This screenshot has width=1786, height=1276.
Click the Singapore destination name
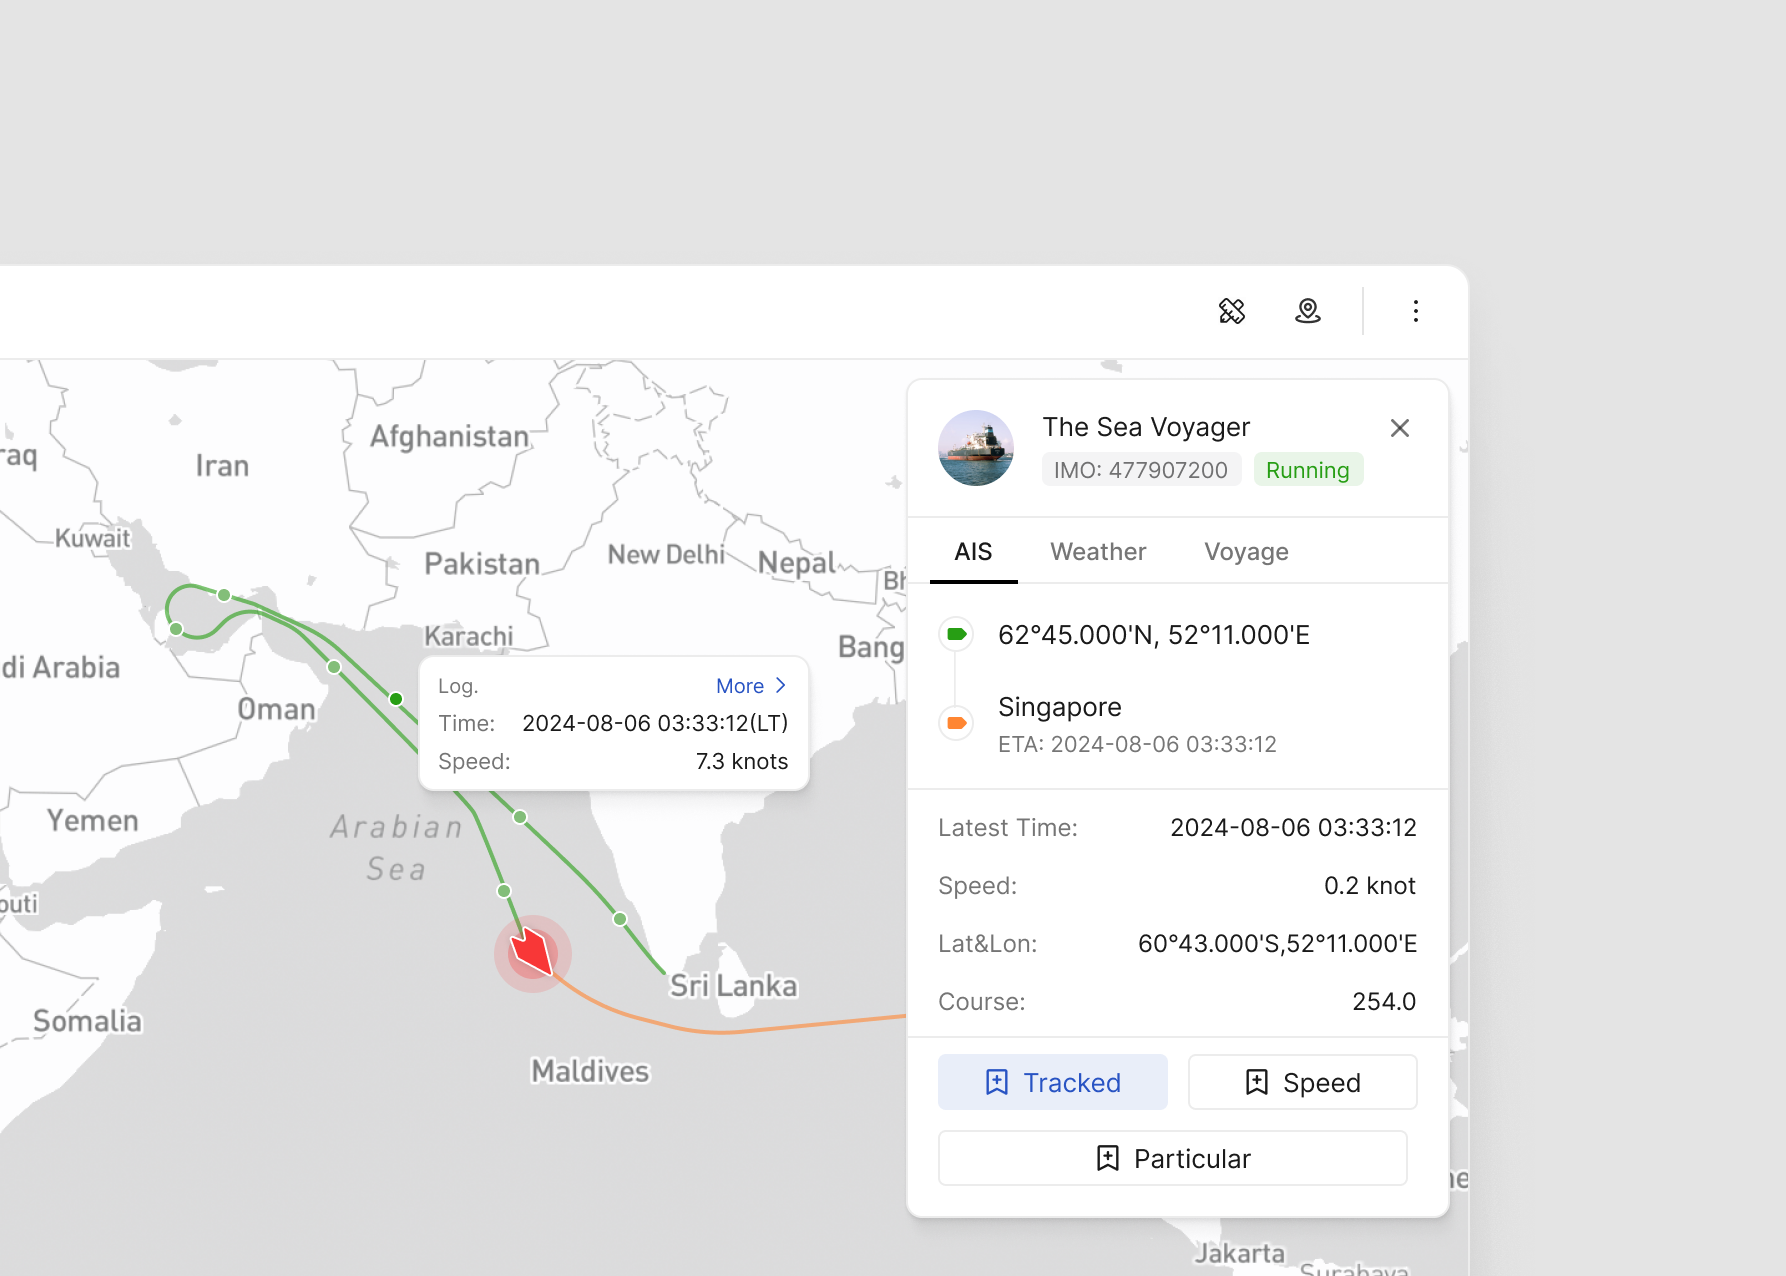pyautogui.click(x=1060, y=707)
